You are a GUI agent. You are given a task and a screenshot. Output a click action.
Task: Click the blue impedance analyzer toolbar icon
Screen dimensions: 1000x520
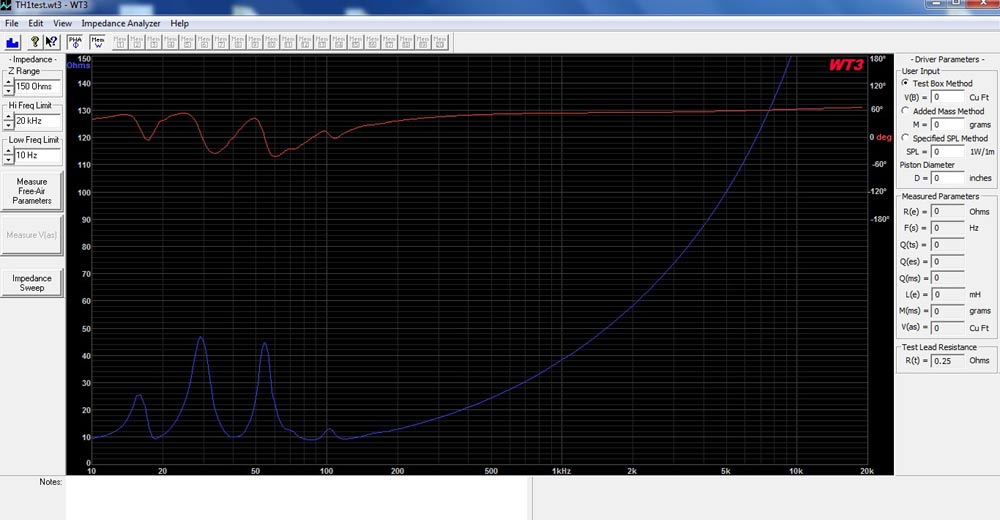pos(13,42)
